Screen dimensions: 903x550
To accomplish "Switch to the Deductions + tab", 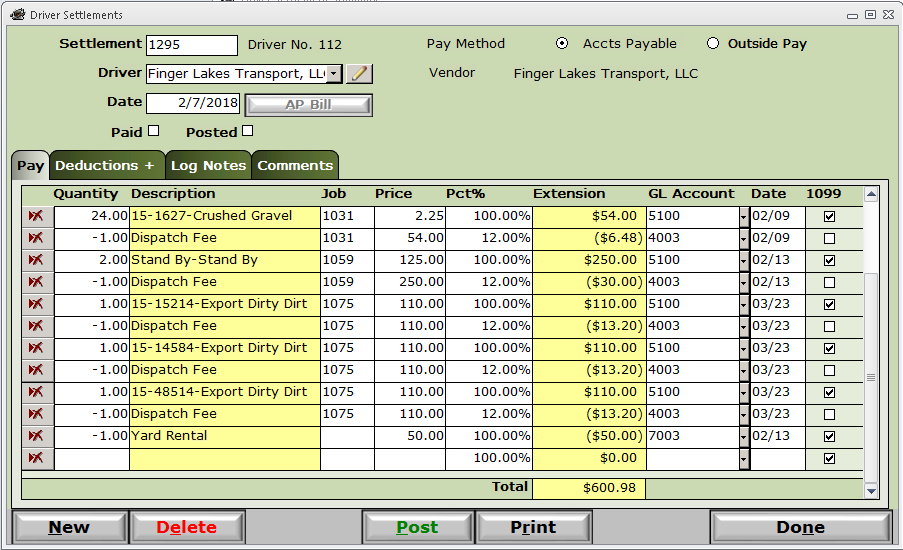I will pyautogui.click(x=107, y=165).
